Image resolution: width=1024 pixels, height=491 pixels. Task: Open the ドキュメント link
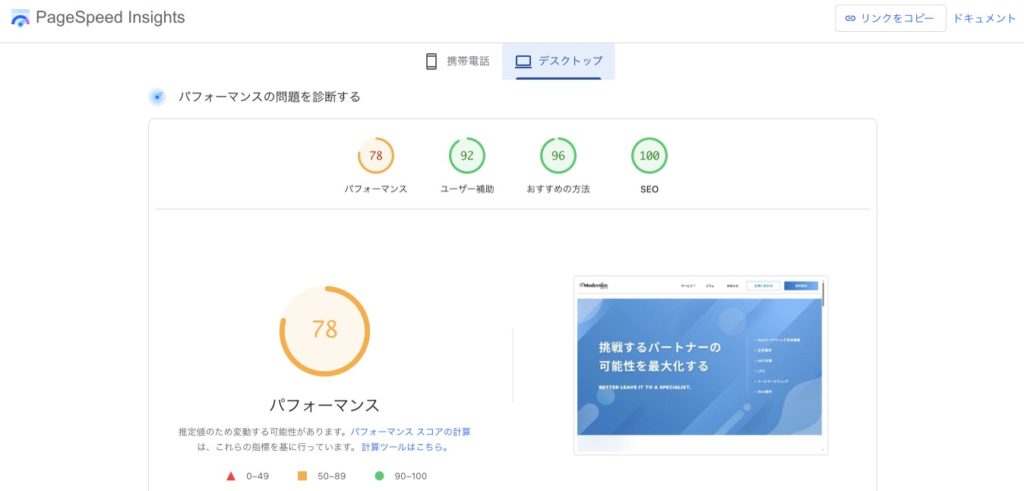tap(984, 18)
